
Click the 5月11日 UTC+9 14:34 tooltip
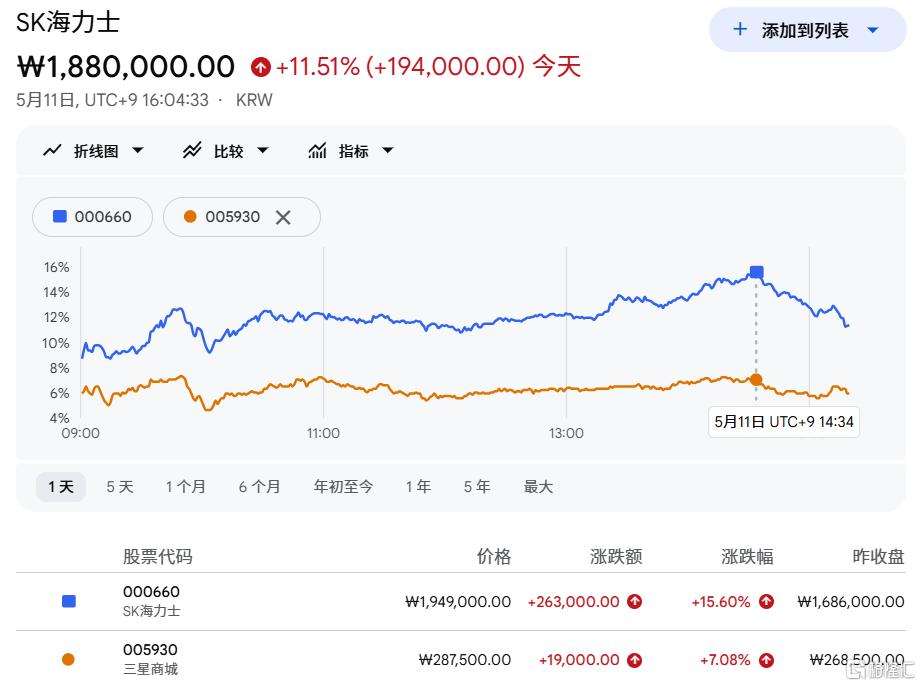point(784,422)
